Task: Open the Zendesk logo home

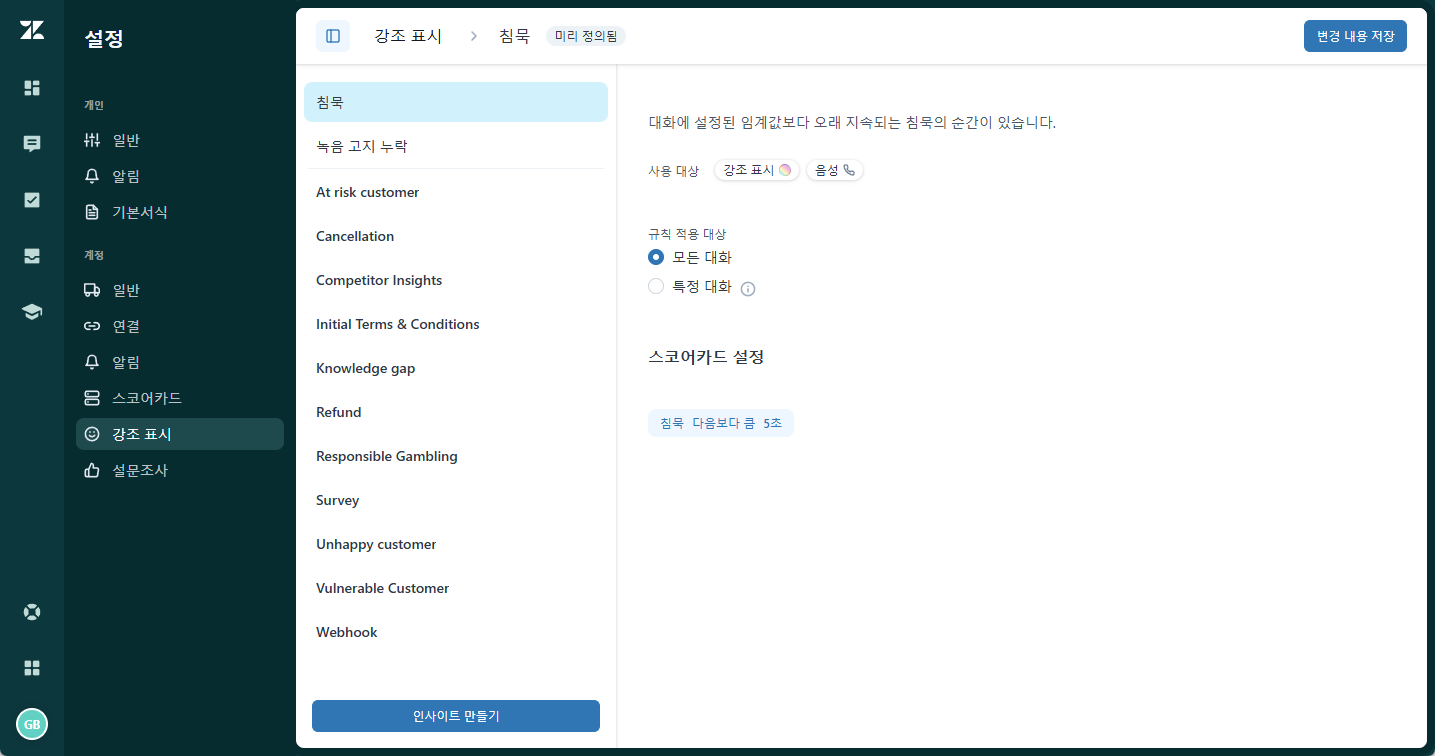Action: [32, 30]
